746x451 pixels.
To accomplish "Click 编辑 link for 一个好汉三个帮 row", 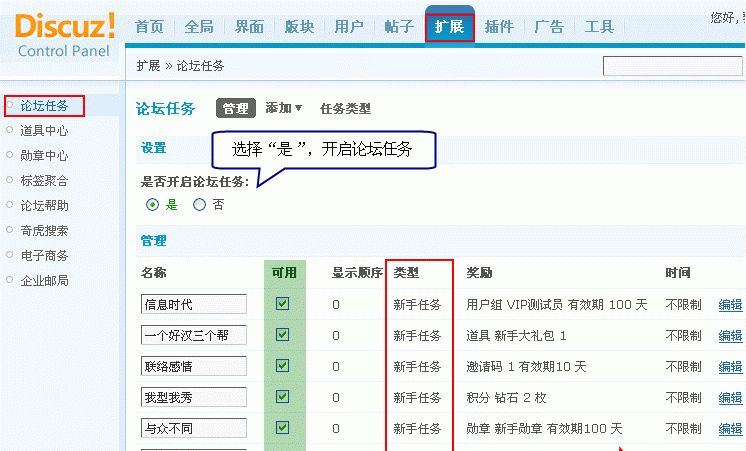I will (x=730, y=335).
